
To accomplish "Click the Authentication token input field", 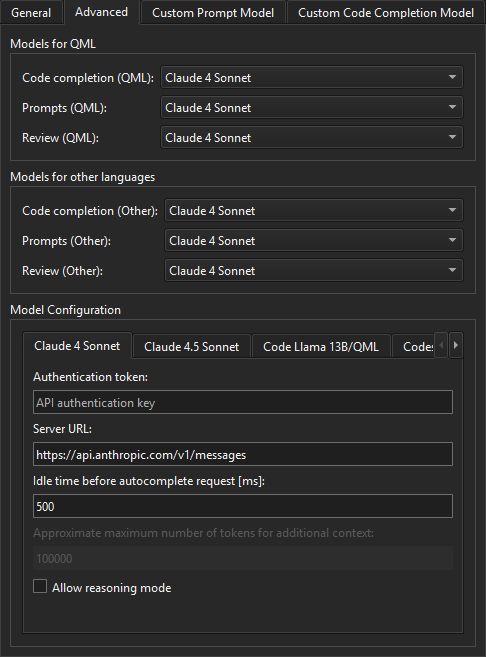I will (243, 402).
